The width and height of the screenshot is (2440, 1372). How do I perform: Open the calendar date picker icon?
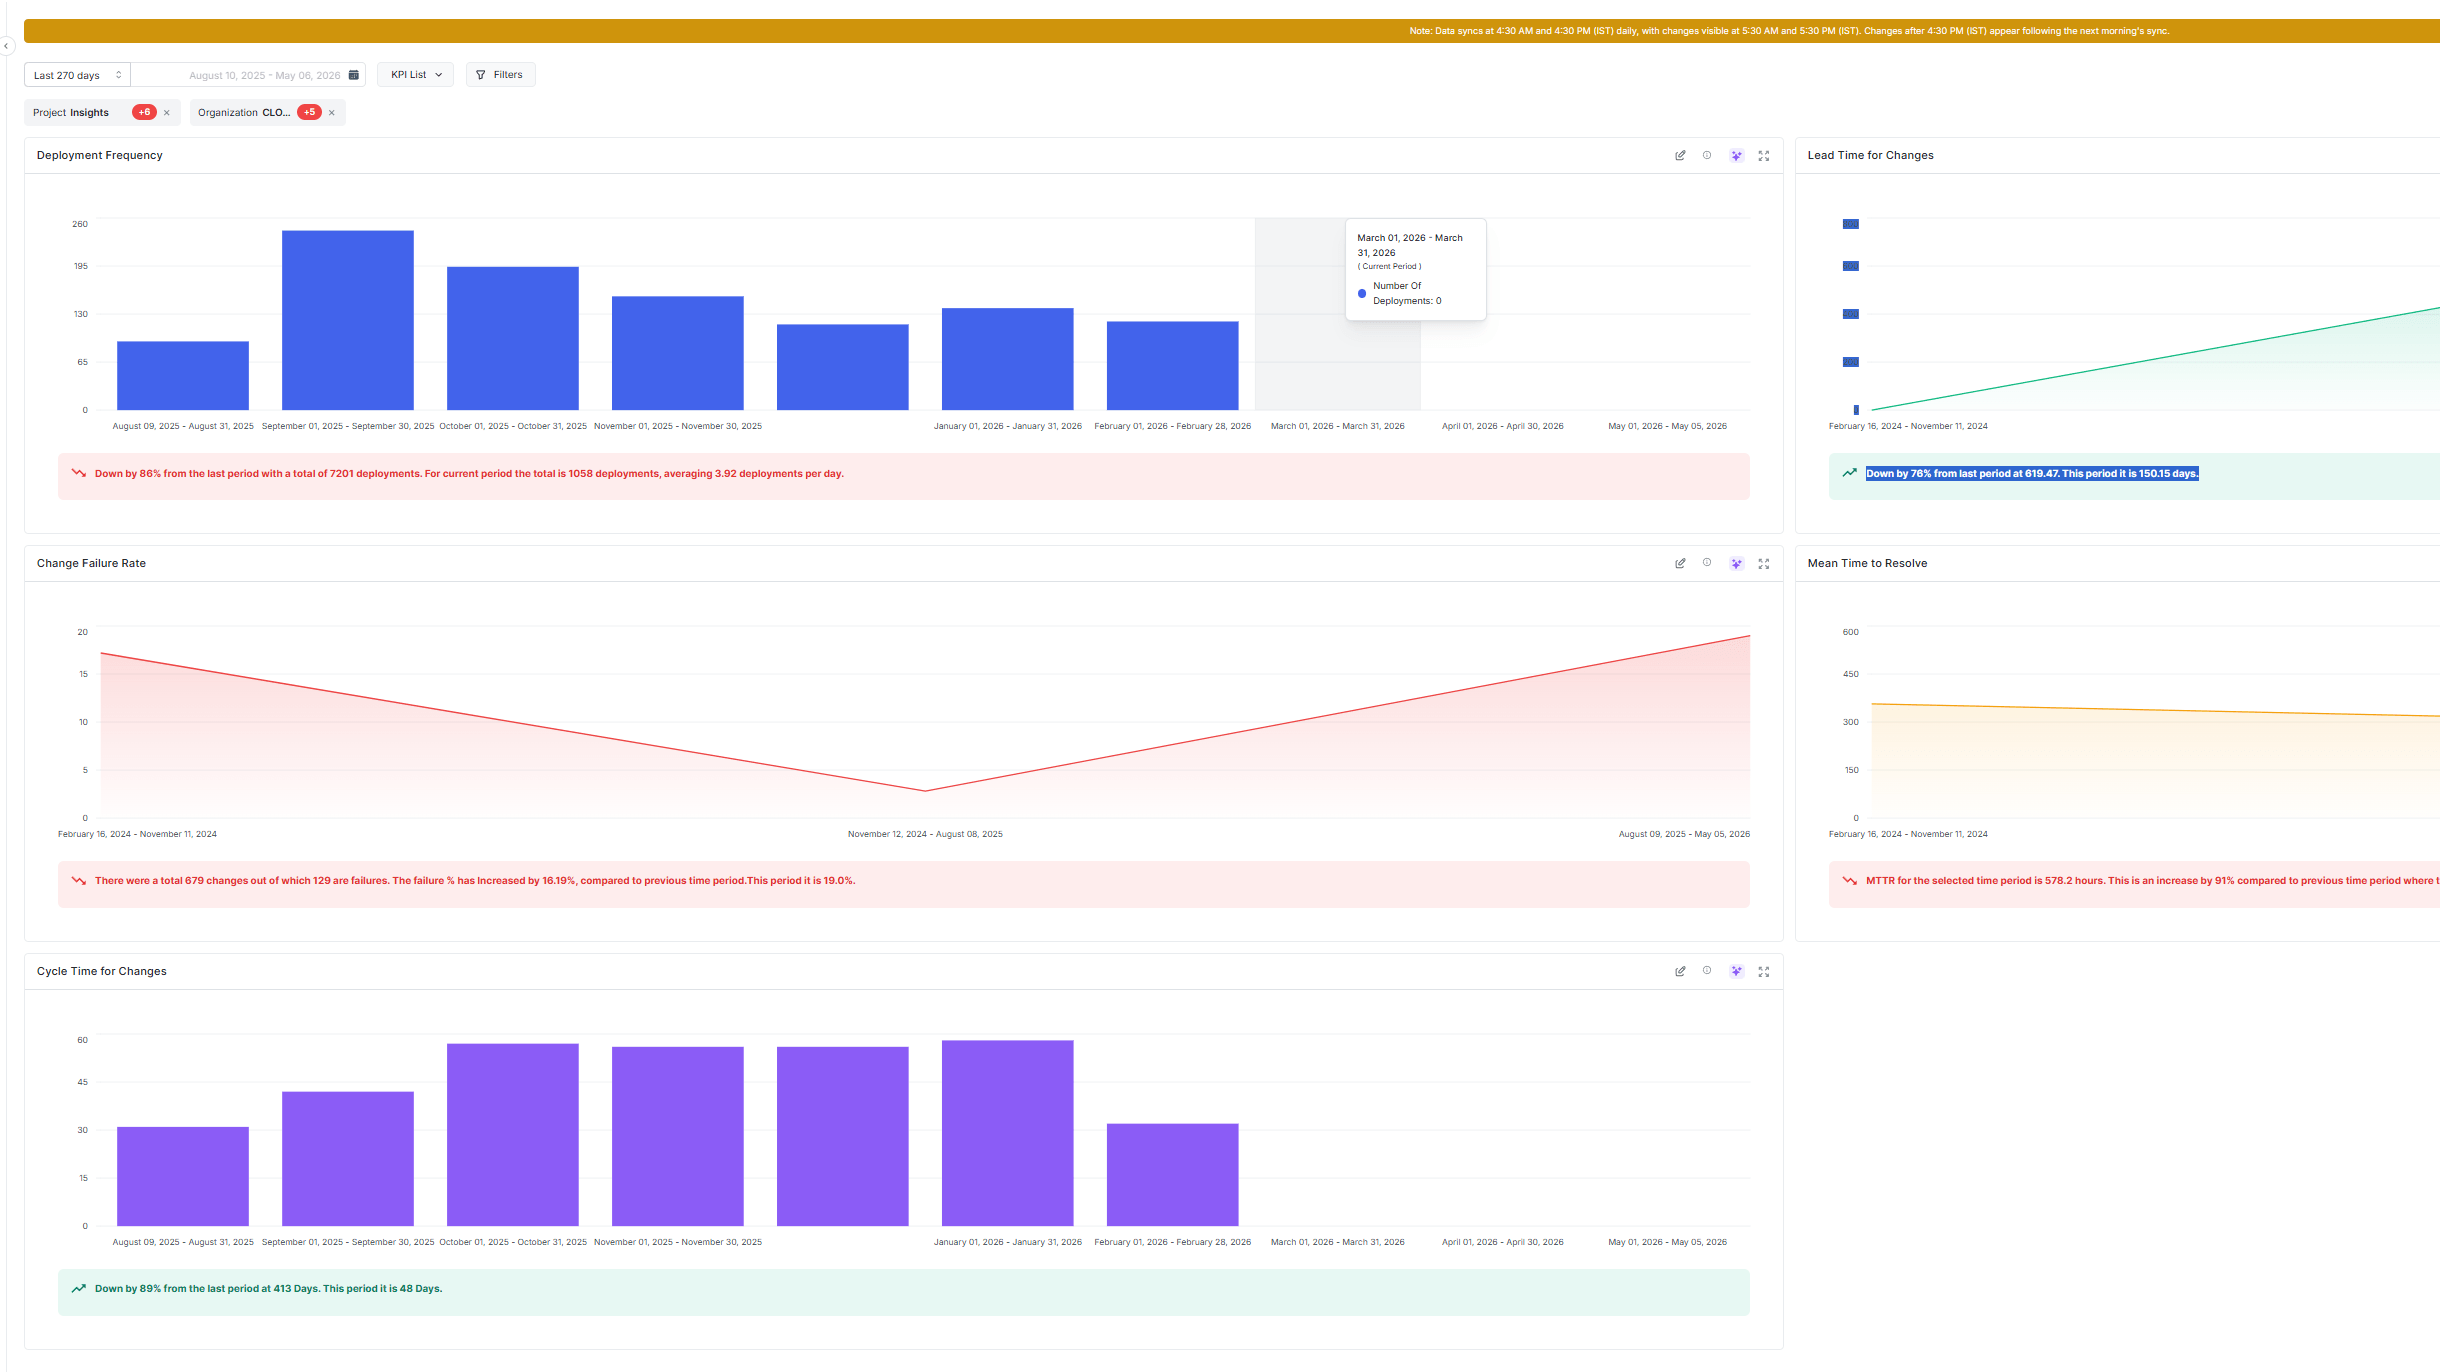click(x=353, y=75)
